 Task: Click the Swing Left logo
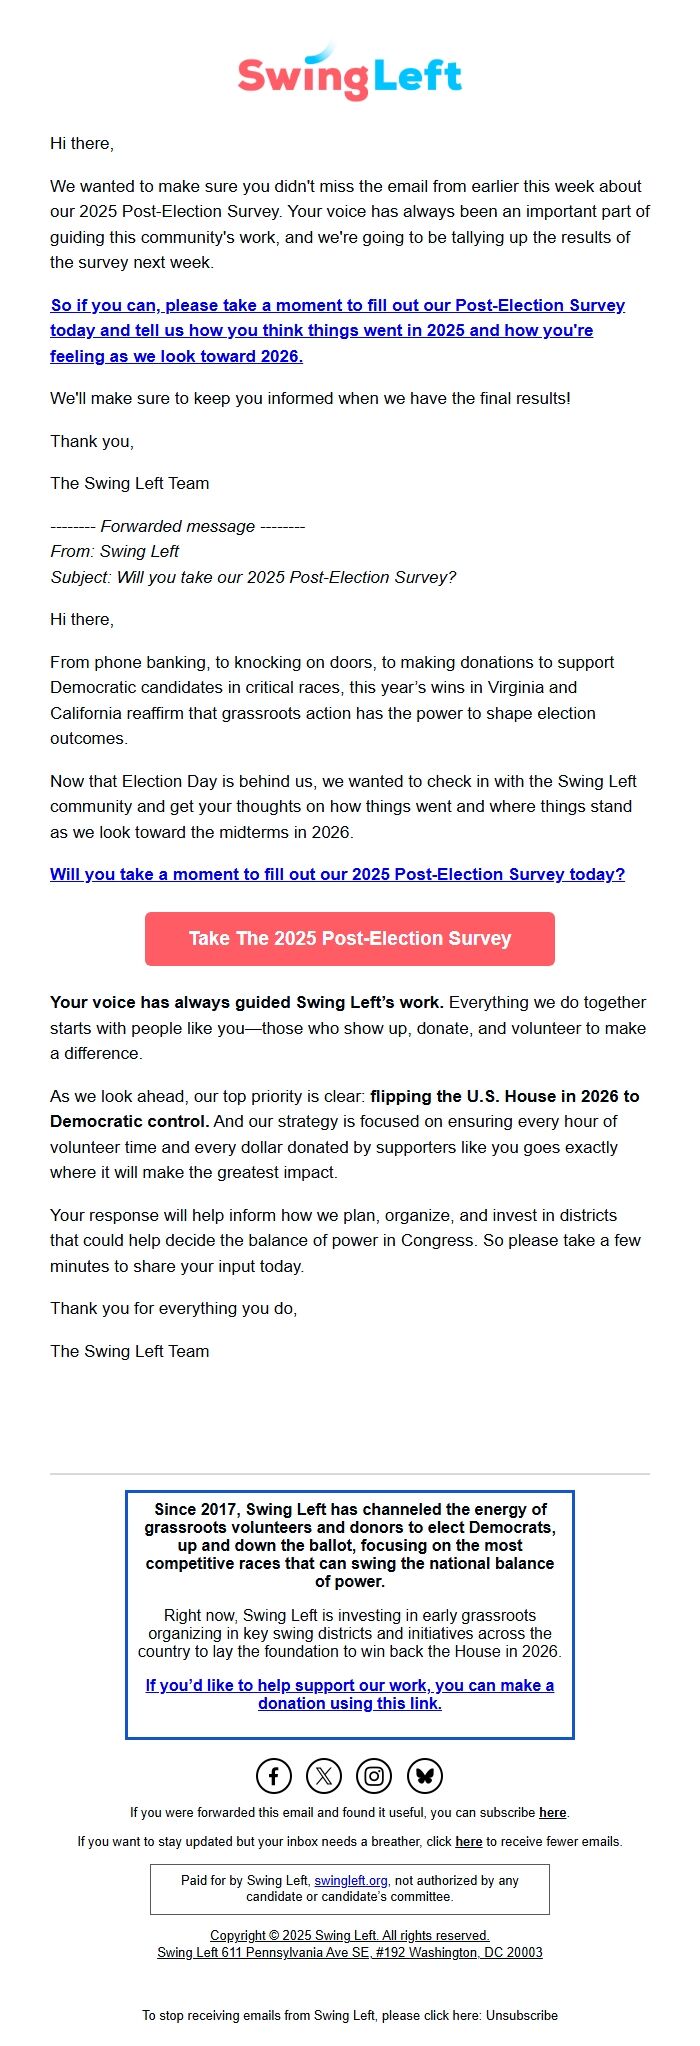pyautogui.click(x=349, y=73)
